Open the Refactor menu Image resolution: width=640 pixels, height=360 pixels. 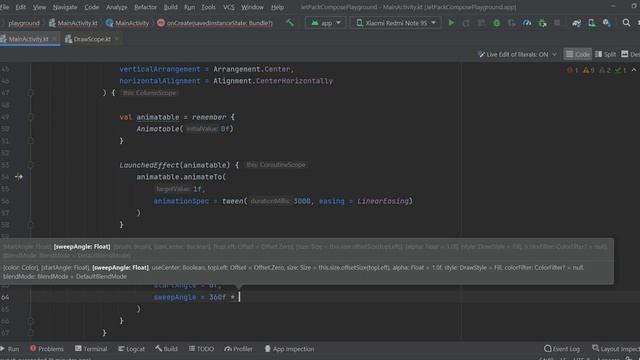[x=145, y=7]
